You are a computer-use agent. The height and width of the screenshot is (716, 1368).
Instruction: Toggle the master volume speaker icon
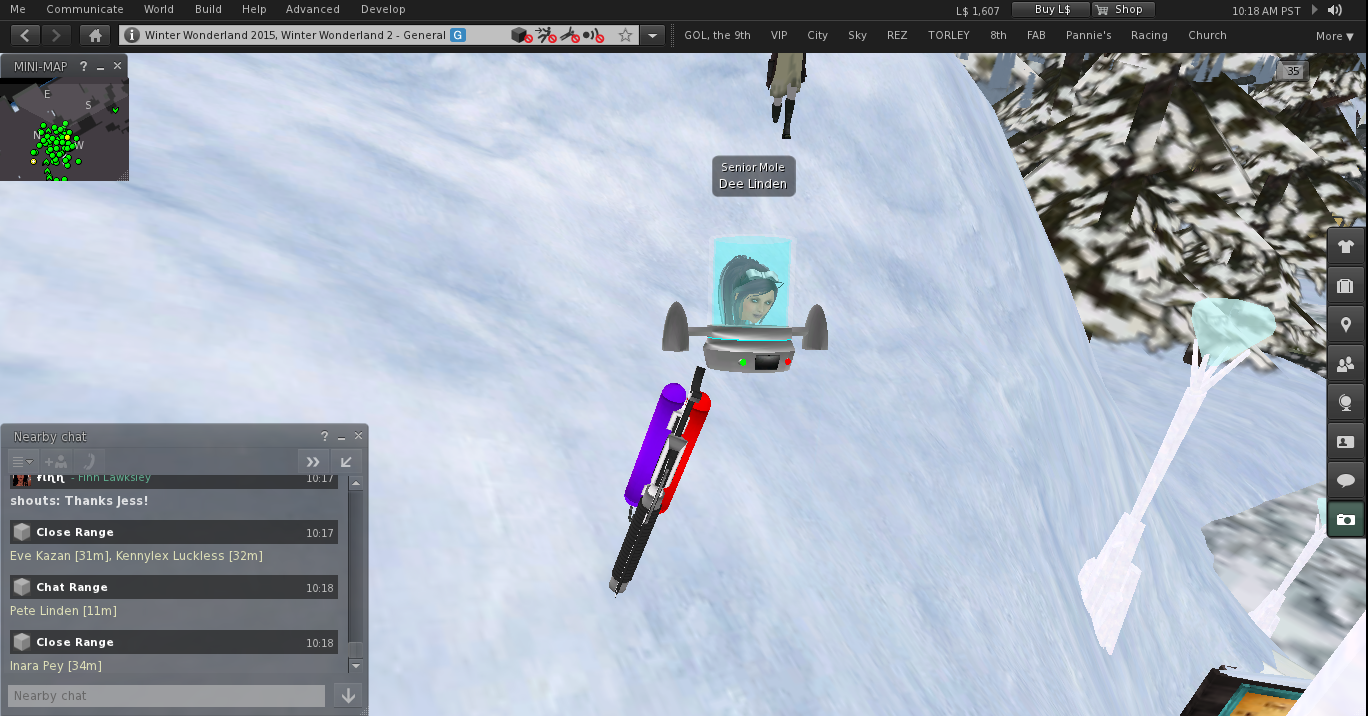[x=1335, y=10]
